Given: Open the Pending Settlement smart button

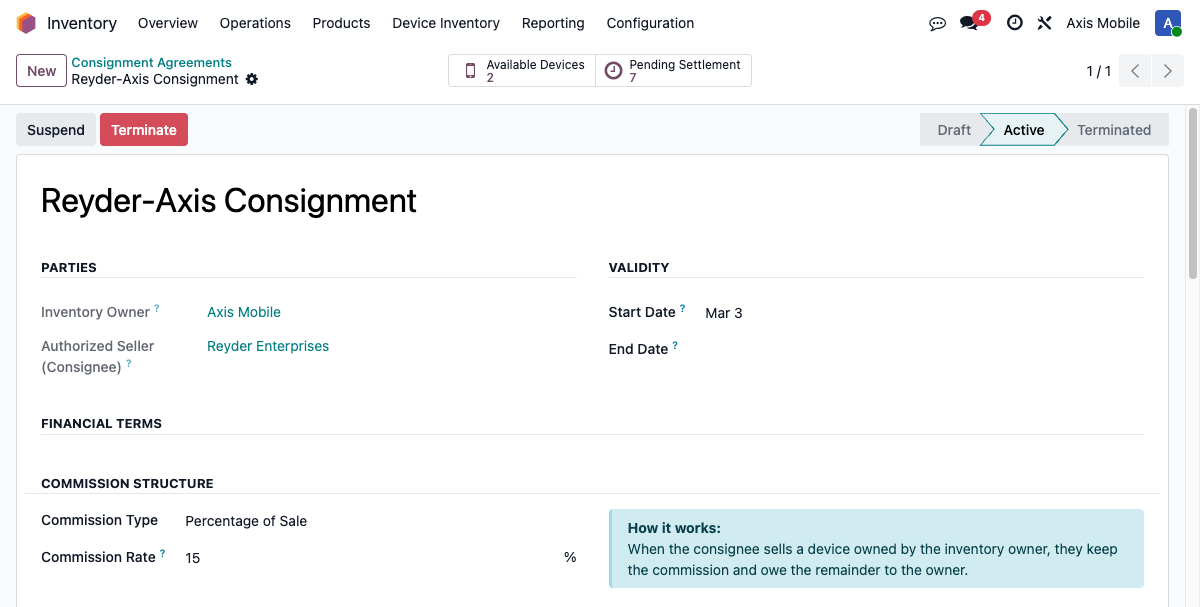Looking at the screenshot, I should (673, 70).
